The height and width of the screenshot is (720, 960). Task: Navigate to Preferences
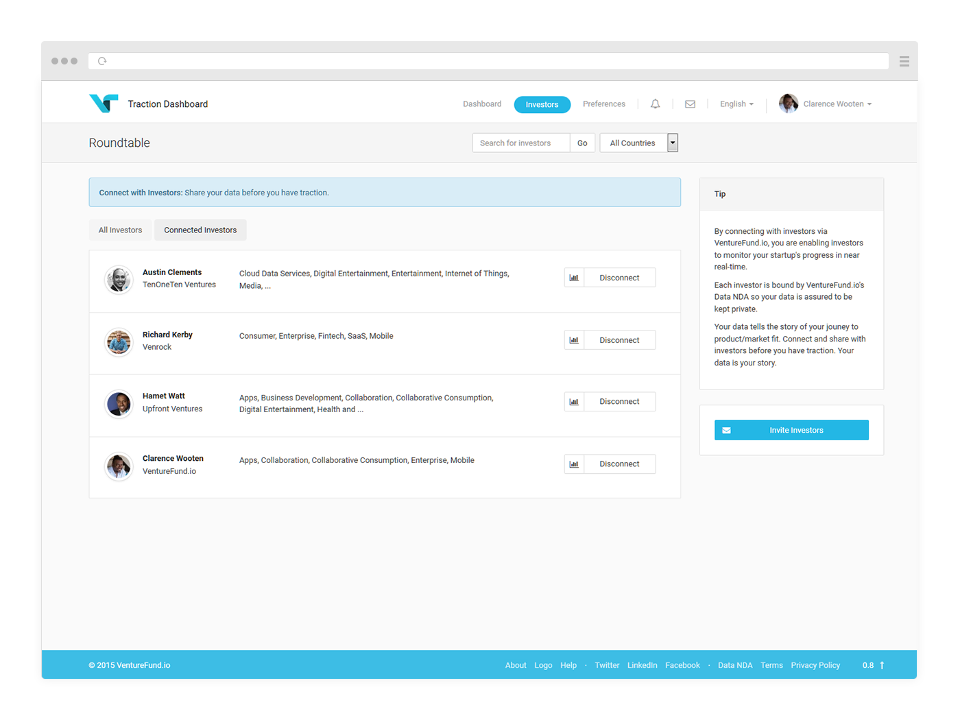(604, 103)
